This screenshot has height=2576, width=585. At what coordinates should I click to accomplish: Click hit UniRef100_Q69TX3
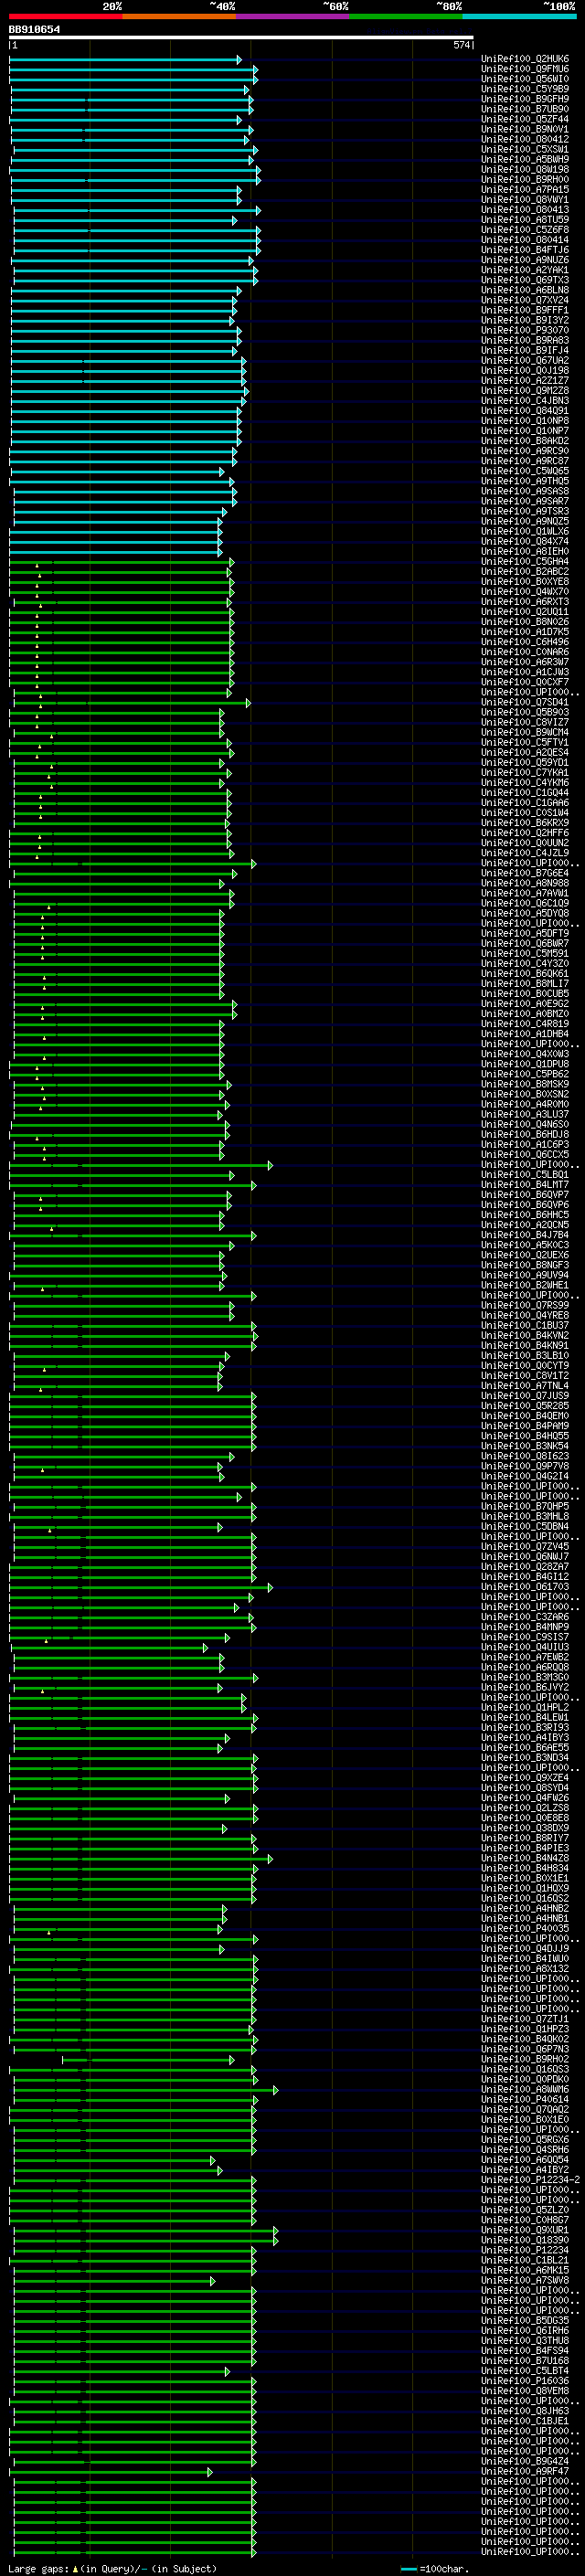point(525,280)
